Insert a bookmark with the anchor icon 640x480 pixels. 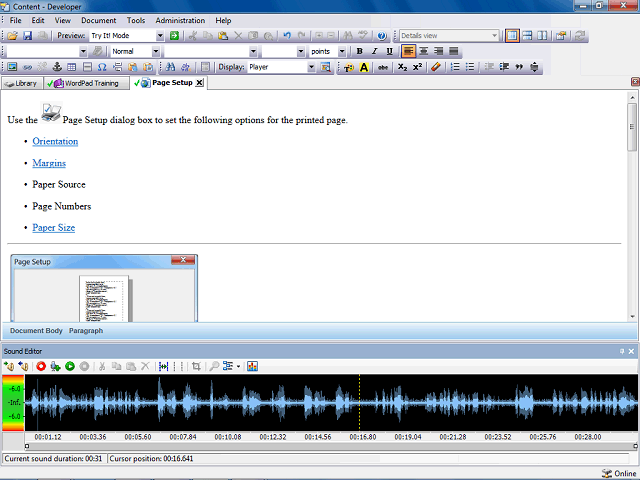pos(57,67)
